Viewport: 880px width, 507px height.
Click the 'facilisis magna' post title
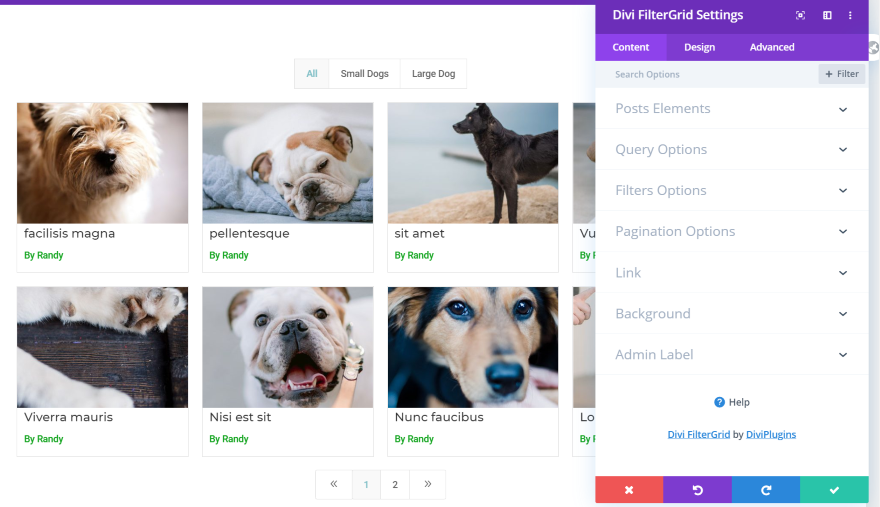point(70,234)
